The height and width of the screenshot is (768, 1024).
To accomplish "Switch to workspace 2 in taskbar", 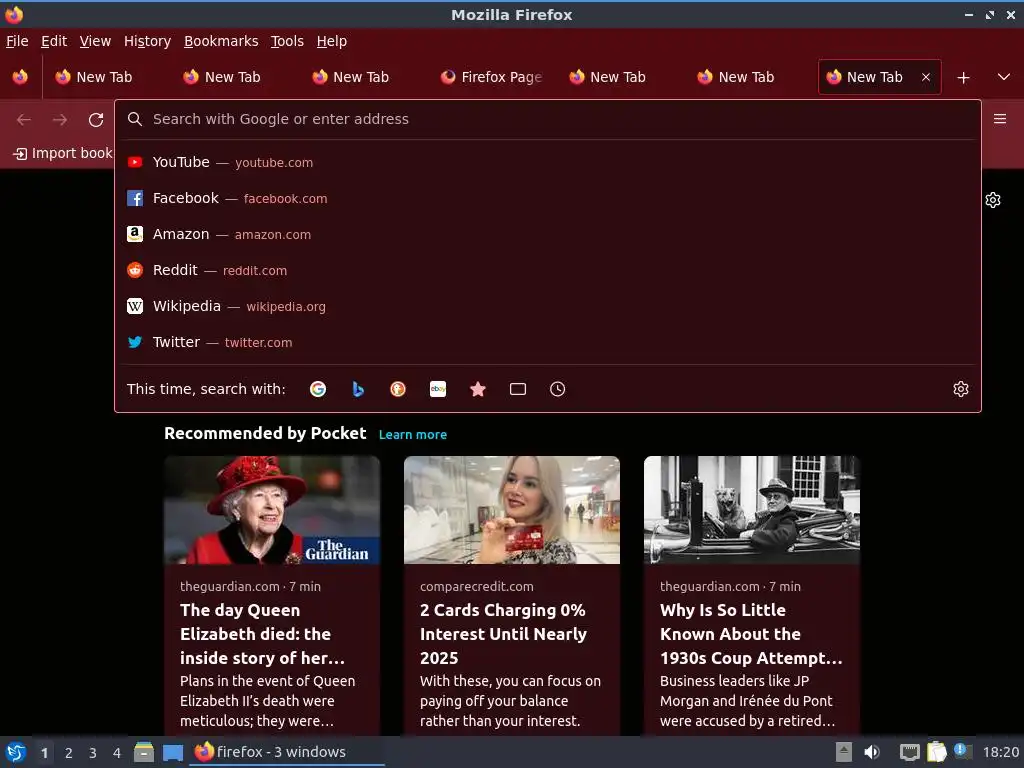I will click(69, 753).
